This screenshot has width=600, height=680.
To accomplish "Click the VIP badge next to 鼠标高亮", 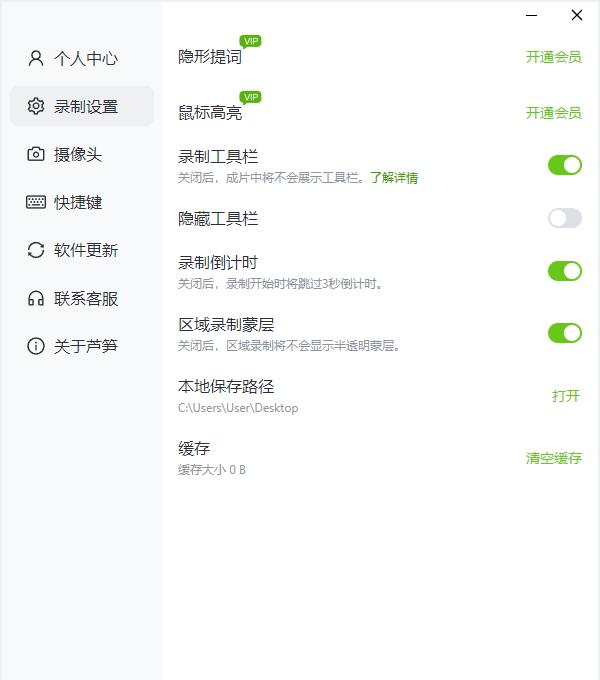I will [251, 97].
